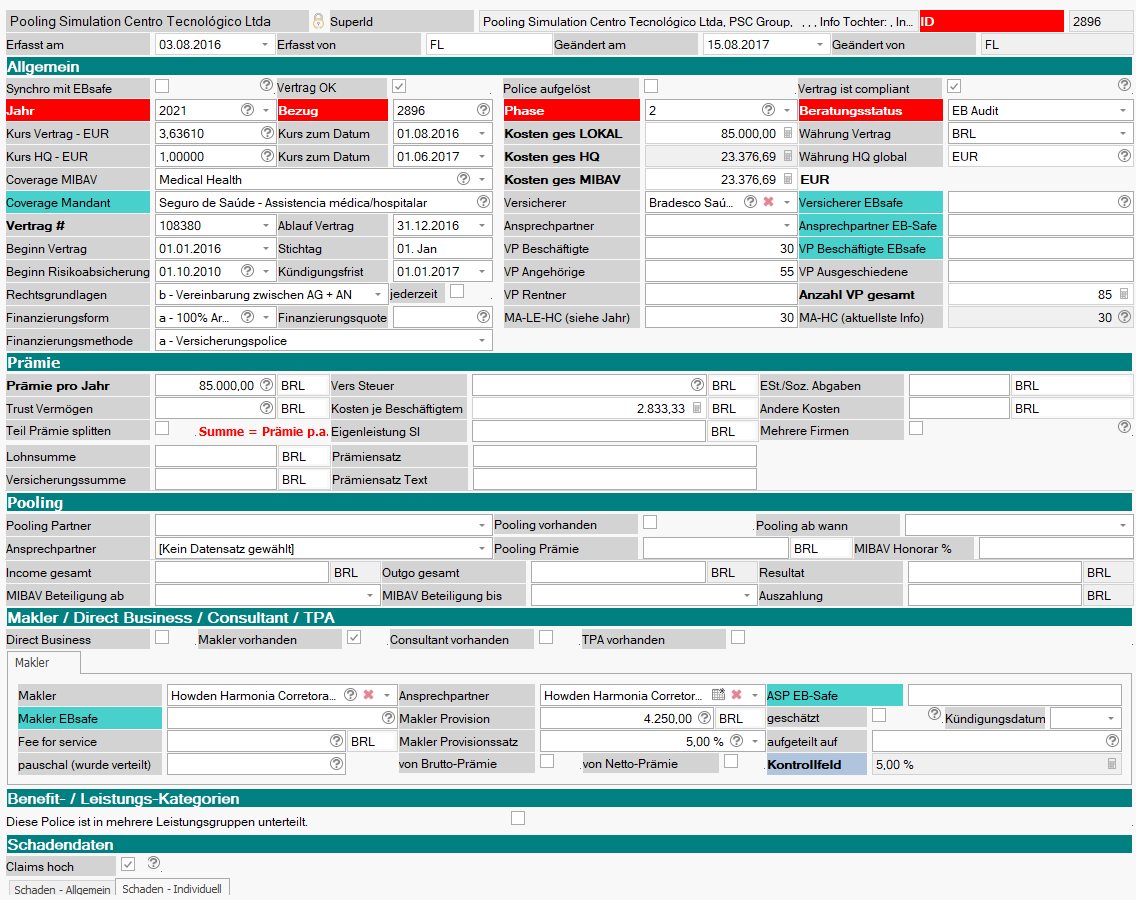Image resolution: width=1136 pixels, height=900 pixels.
Task: Click help icon next to Claims hoch
Action: point(154,862)
